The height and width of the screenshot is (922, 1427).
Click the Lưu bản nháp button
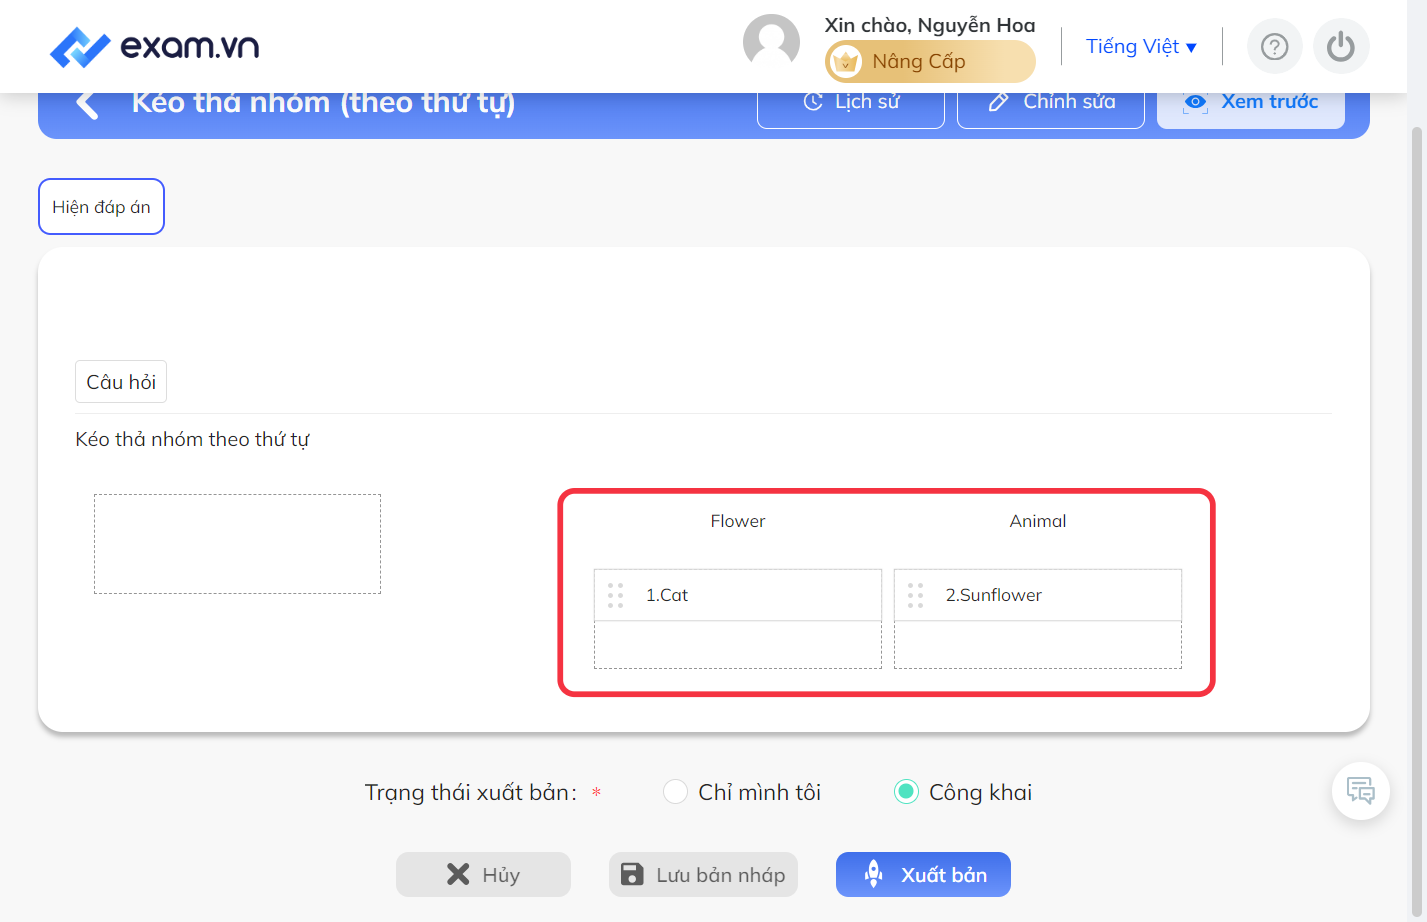[x=703, y=875]
